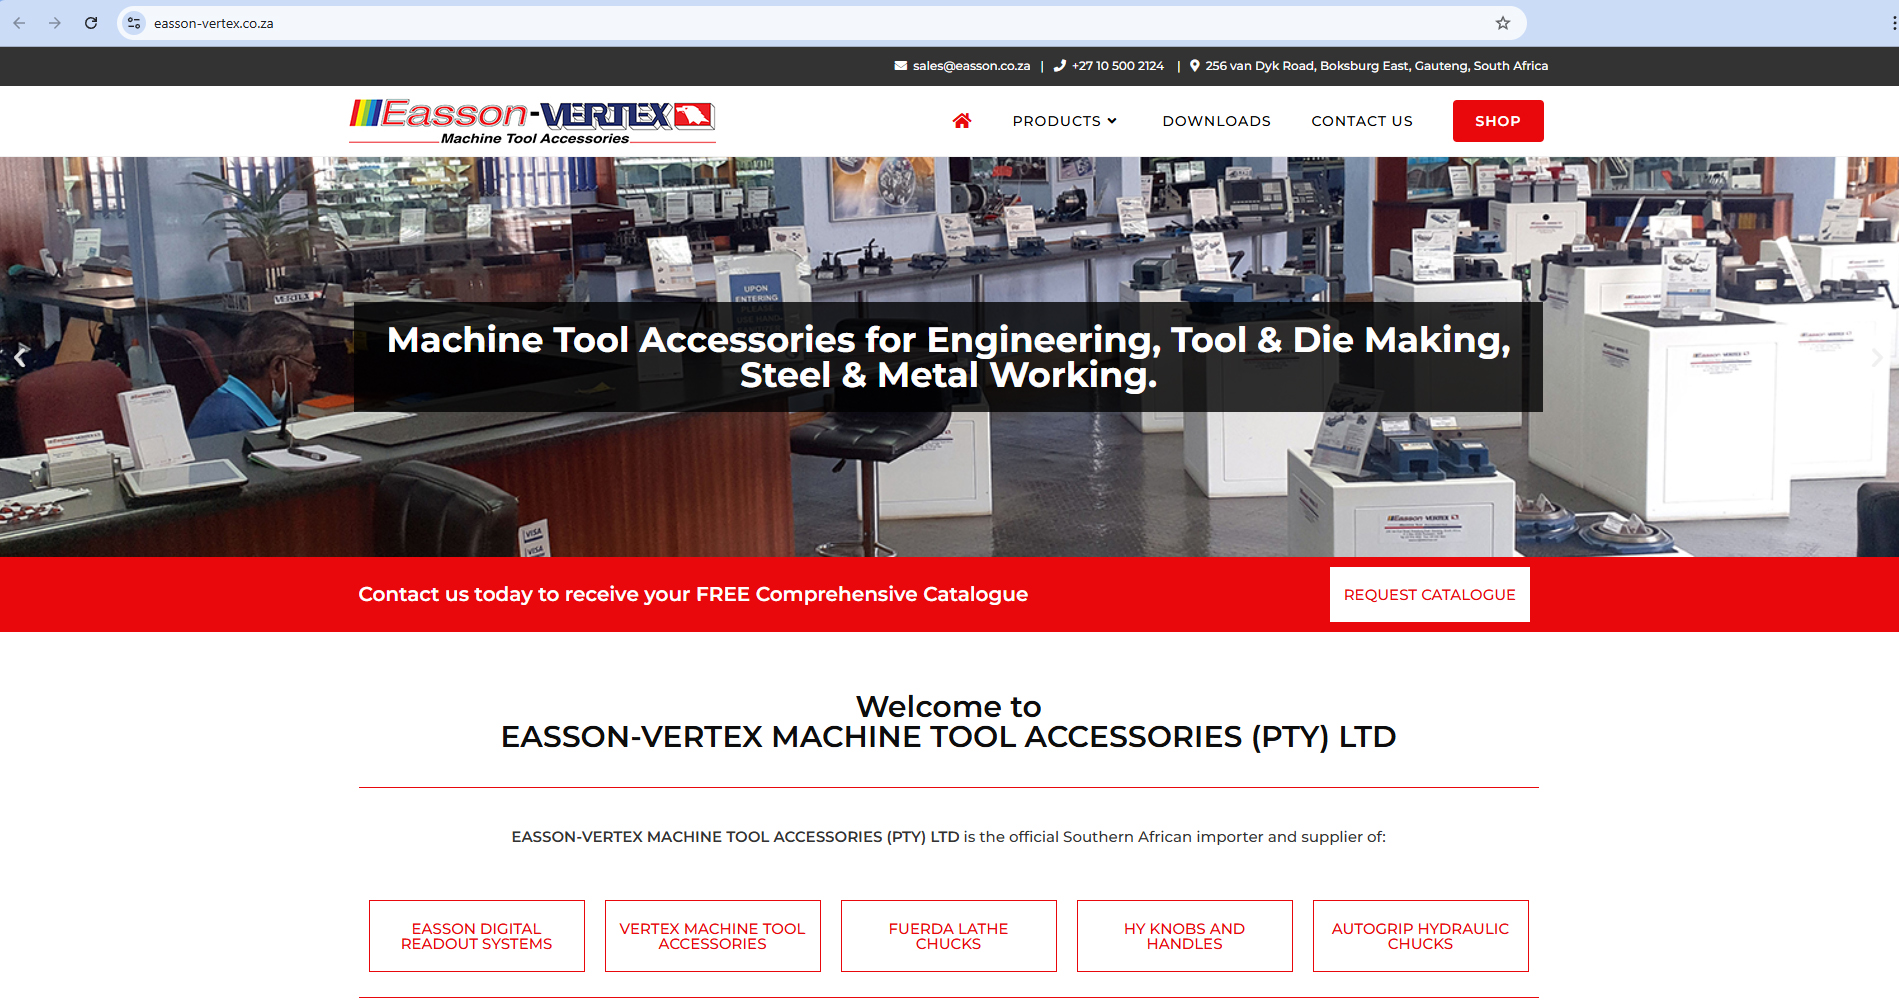
Task: Open Easson Digital Readout Systems box
Action: tap(476, 936)
